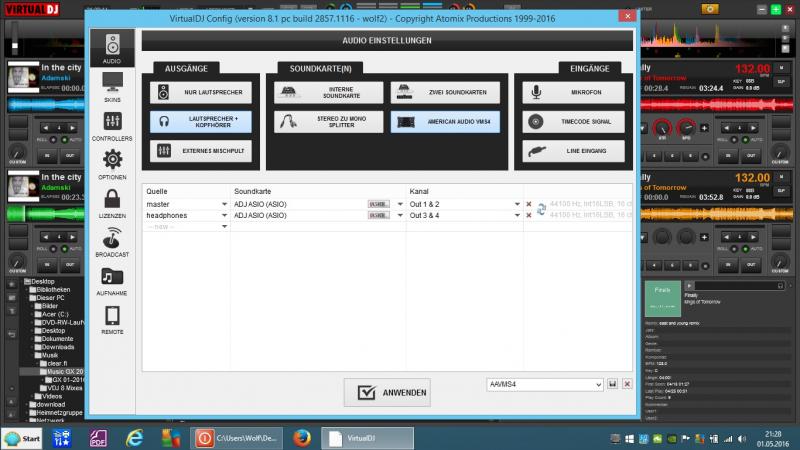Select Lautsprecher + Kopfhörer output
800x450 pixels.
click(x=201, y=122)
